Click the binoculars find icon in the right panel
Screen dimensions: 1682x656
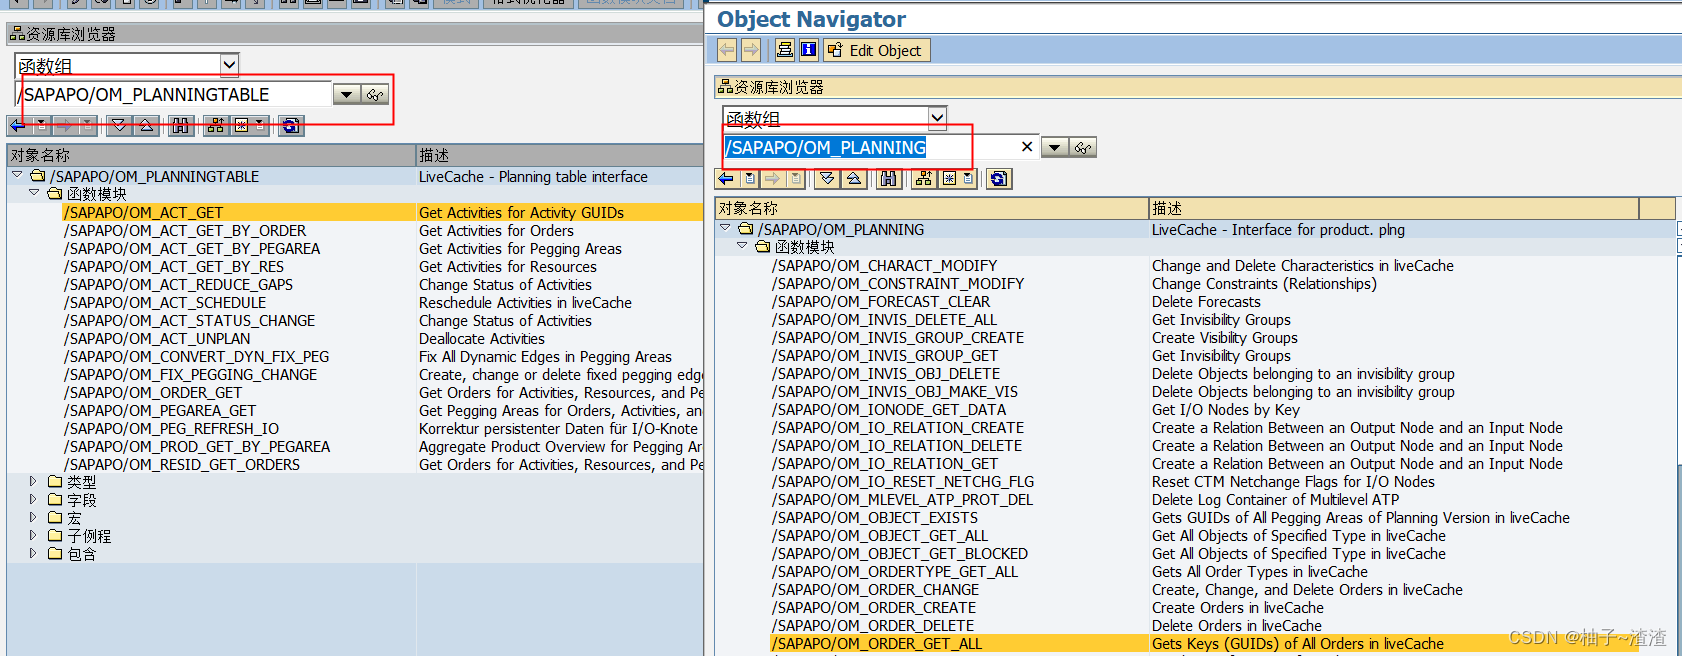pos(888,179)
